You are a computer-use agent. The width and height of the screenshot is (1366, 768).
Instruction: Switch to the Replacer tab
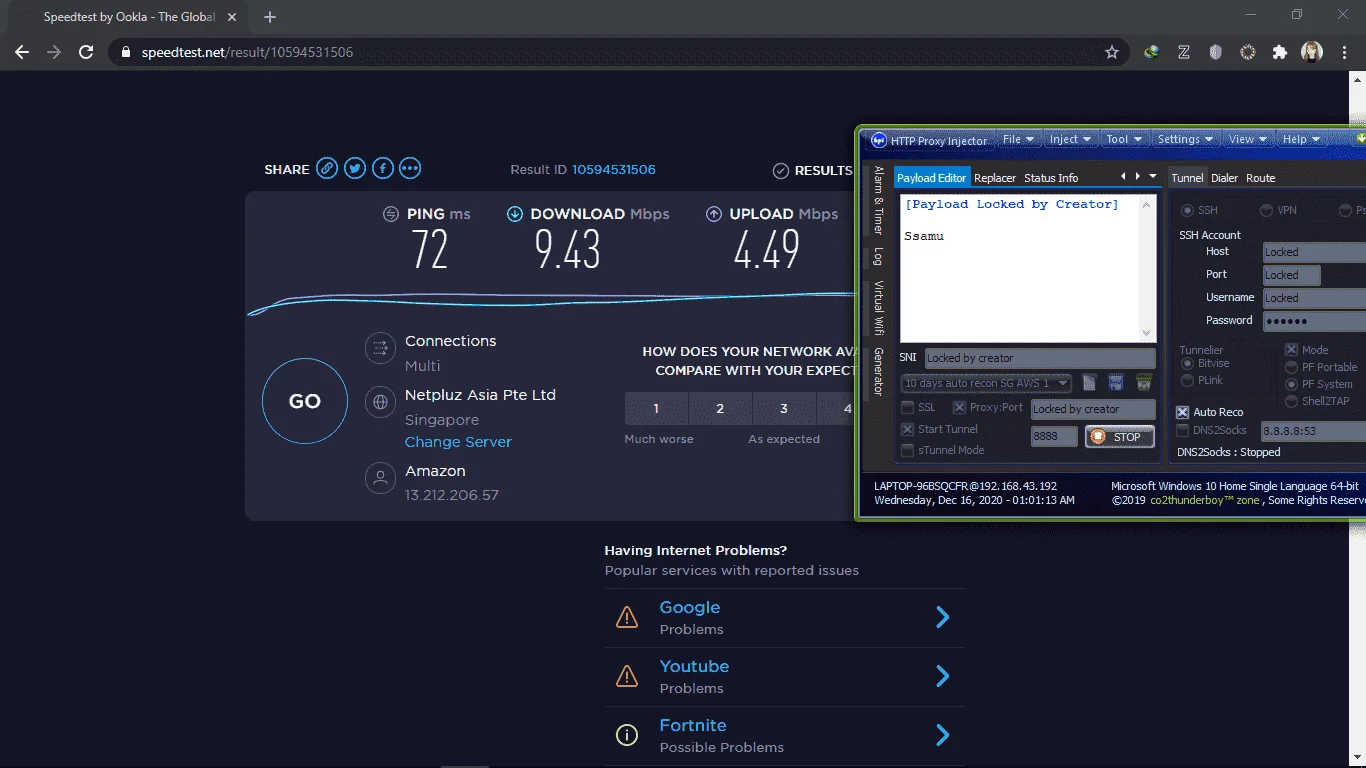[x=995, y=178]
